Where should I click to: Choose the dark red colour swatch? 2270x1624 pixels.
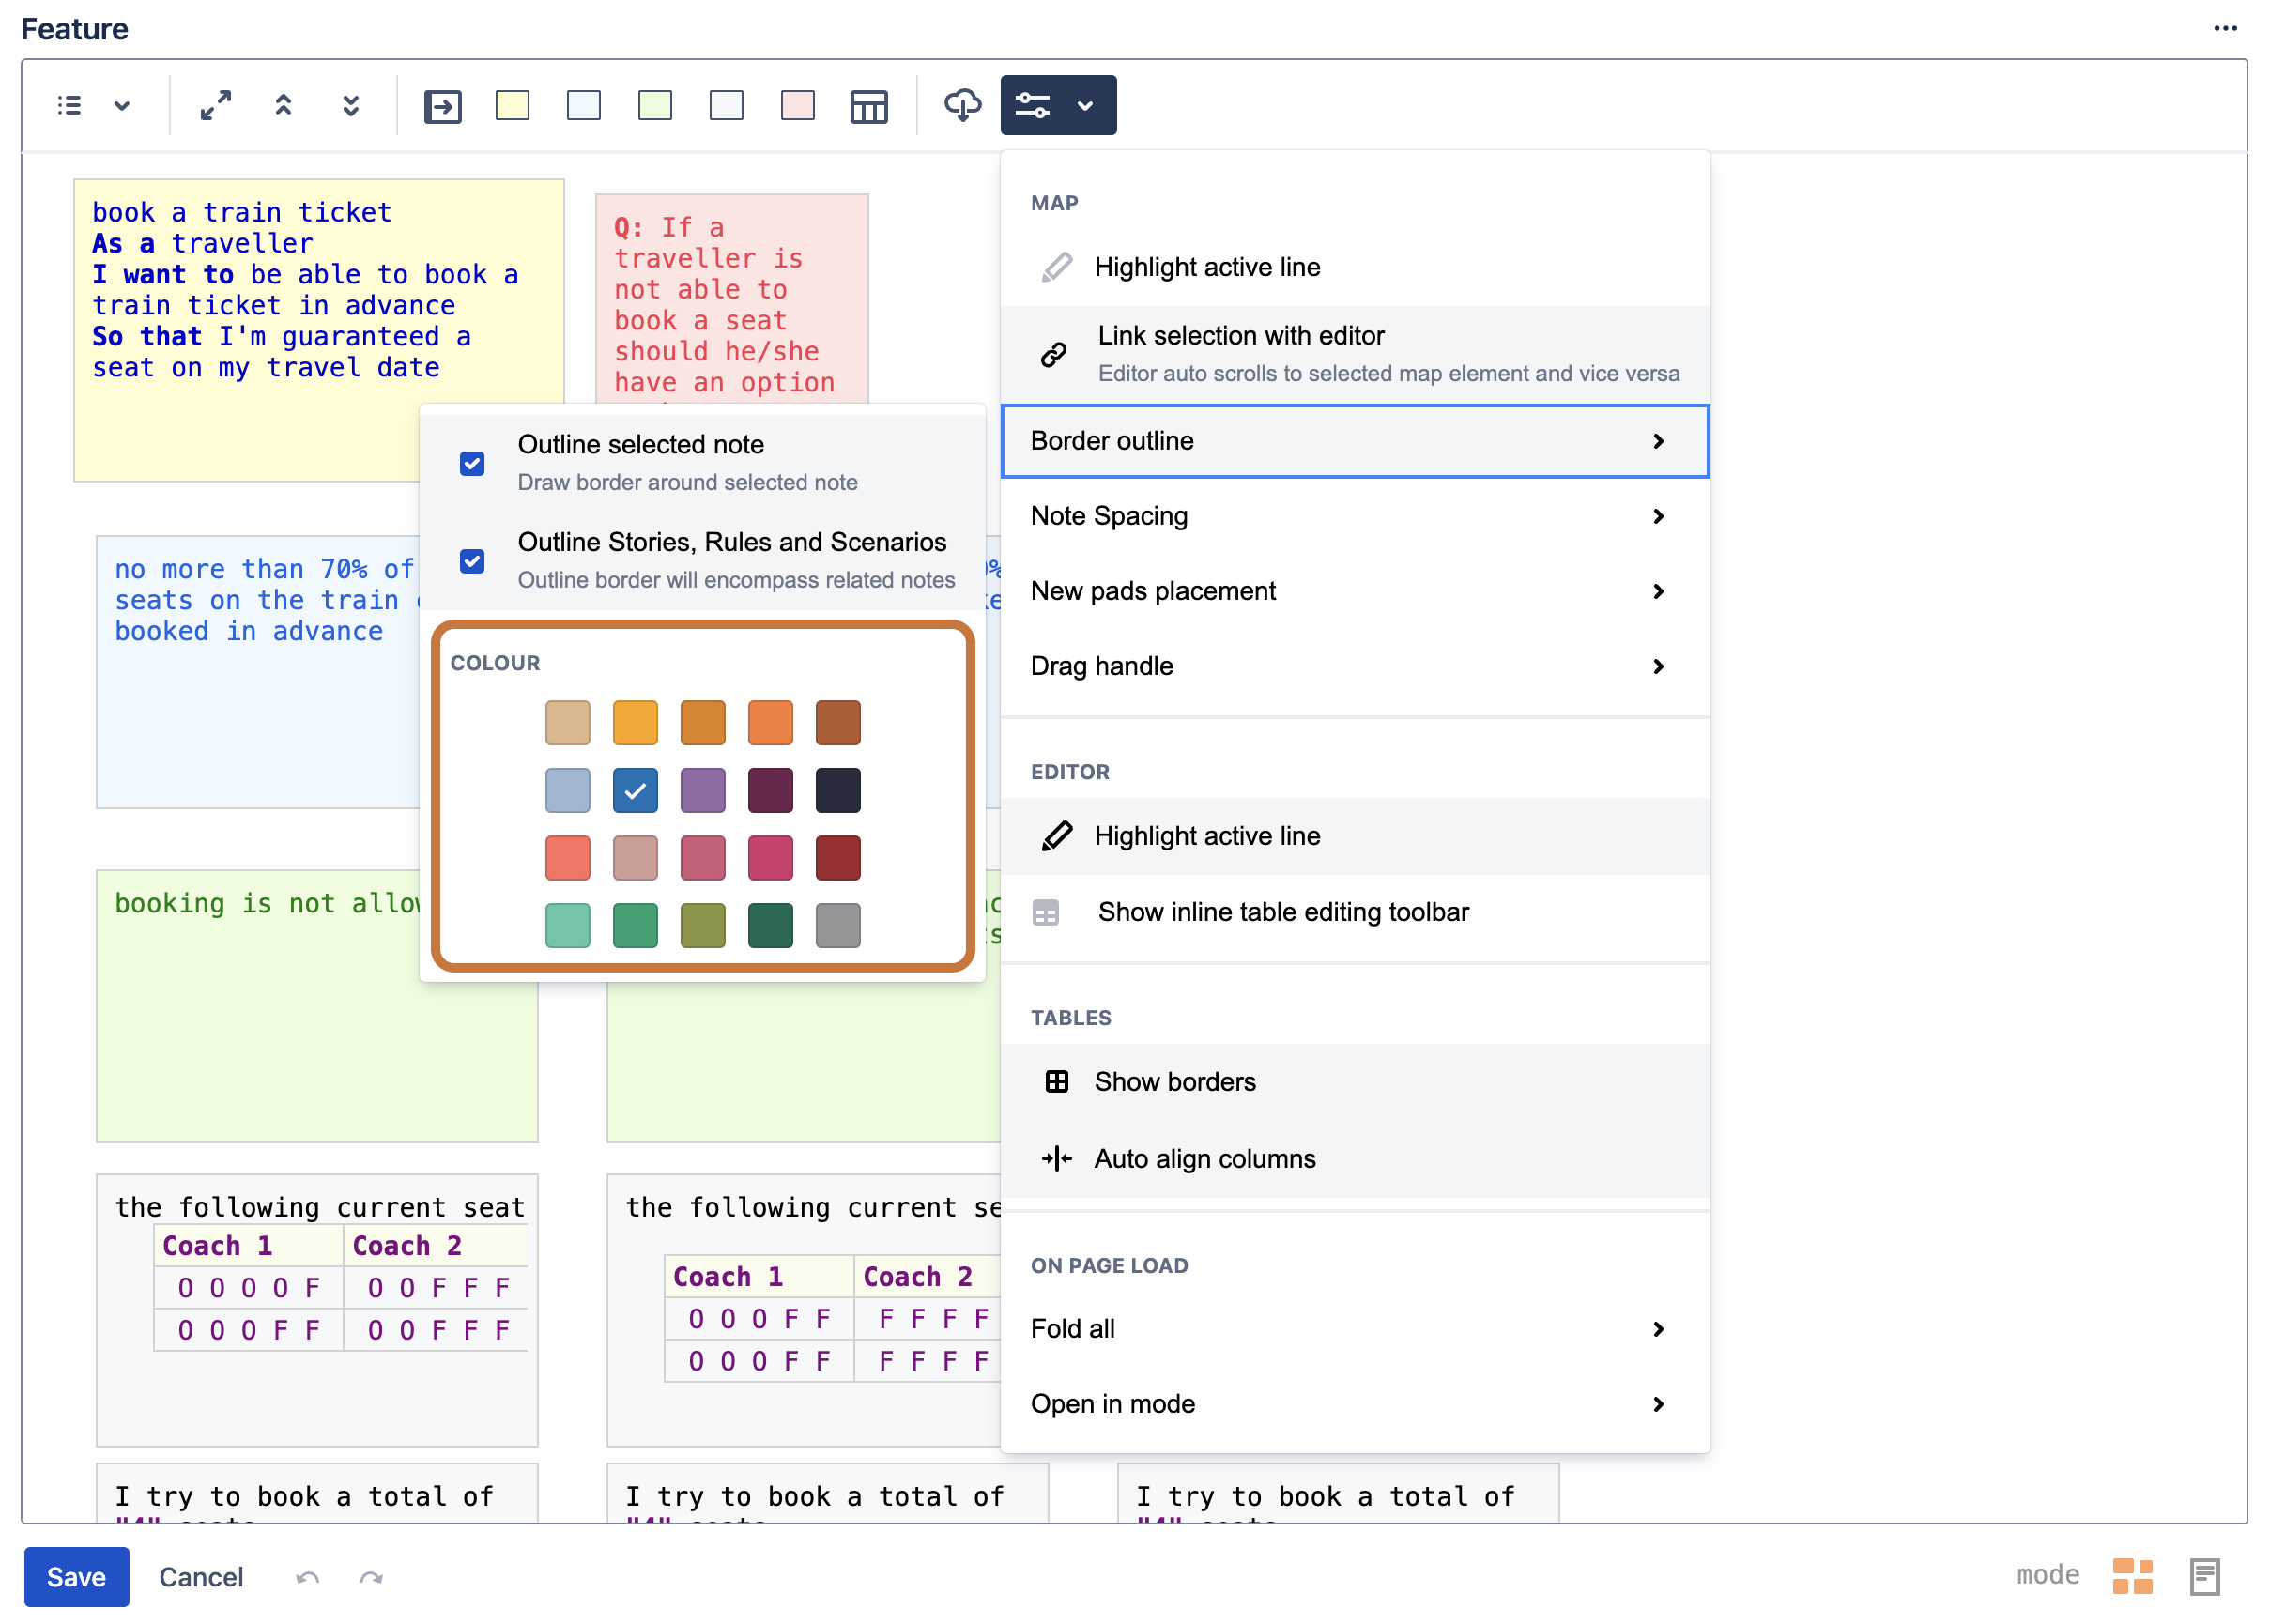tap(838, 858)
